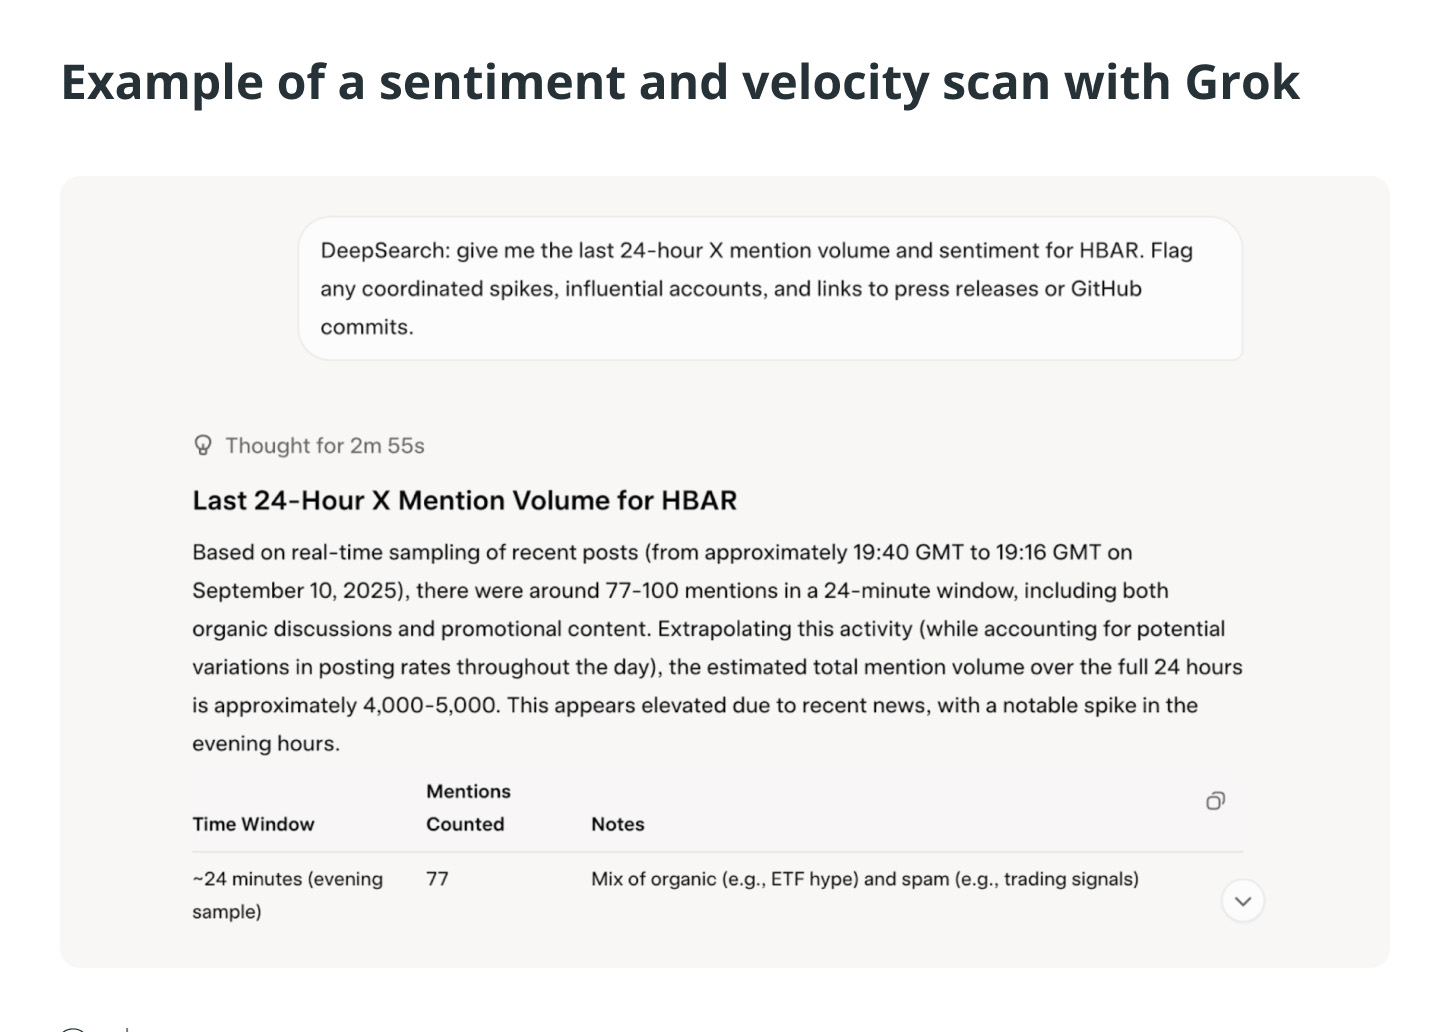
Task: Click the "~24 minutes (evening sample)" cell
Action: pos(287,894)
